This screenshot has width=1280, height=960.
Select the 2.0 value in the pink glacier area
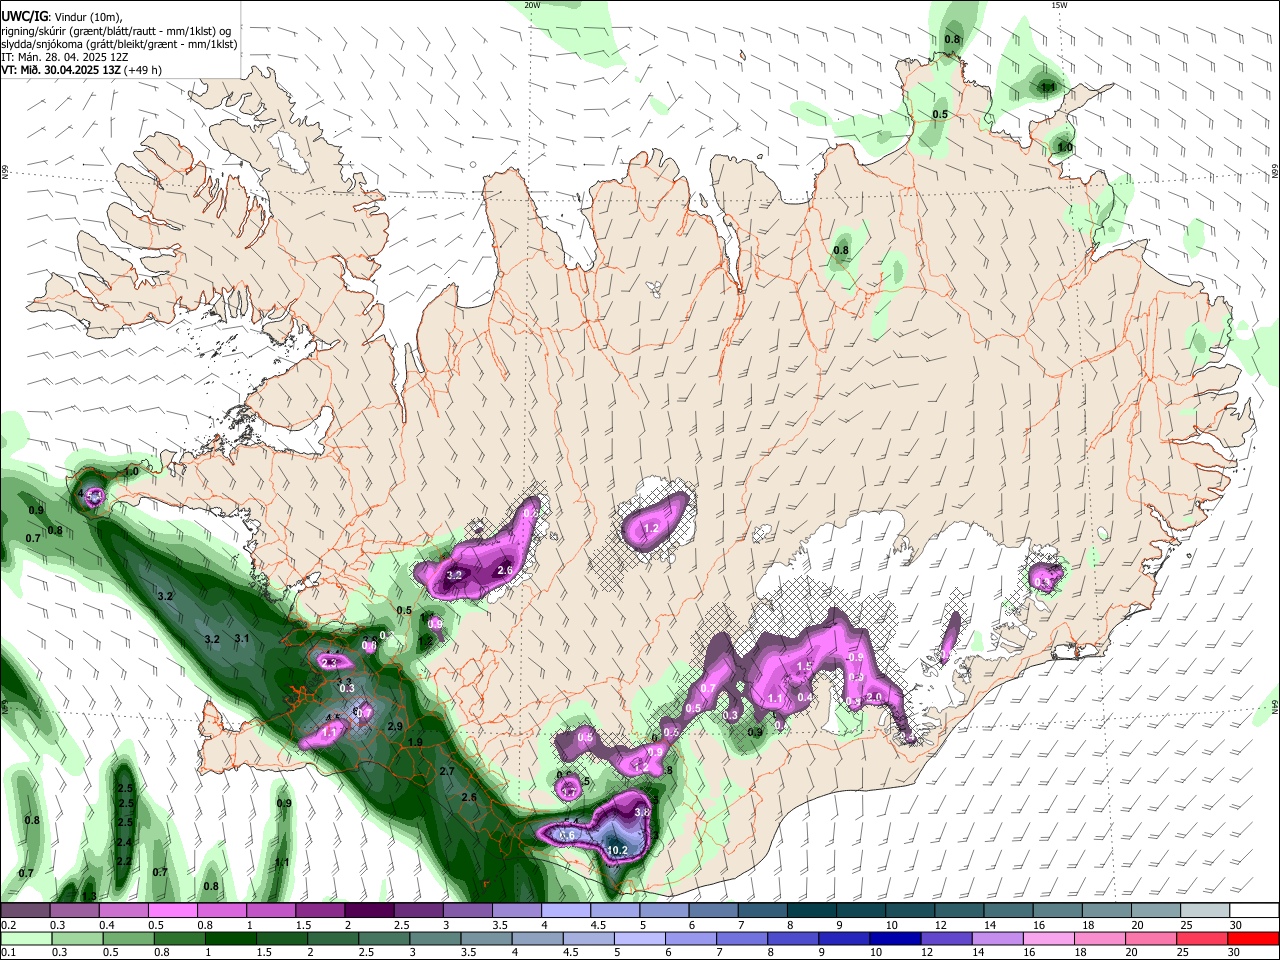874,697
